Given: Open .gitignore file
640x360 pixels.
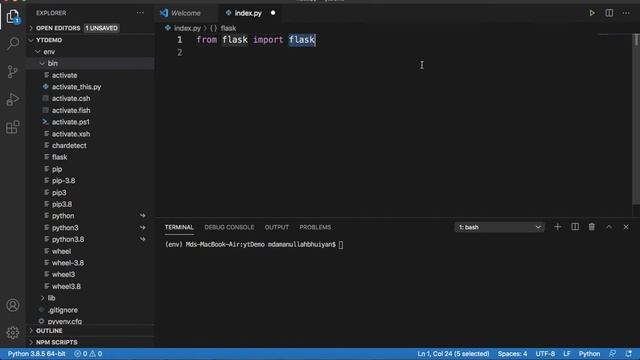Looking at the screenshot, I should click(x=62, y=310).
